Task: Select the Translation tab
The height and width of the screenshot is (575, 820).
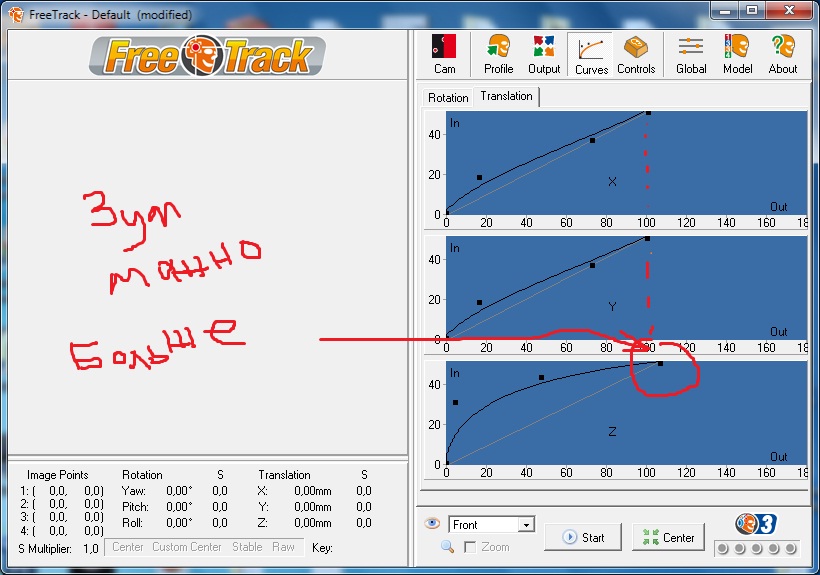Action: pyautogui.click(x=506, y=96)
